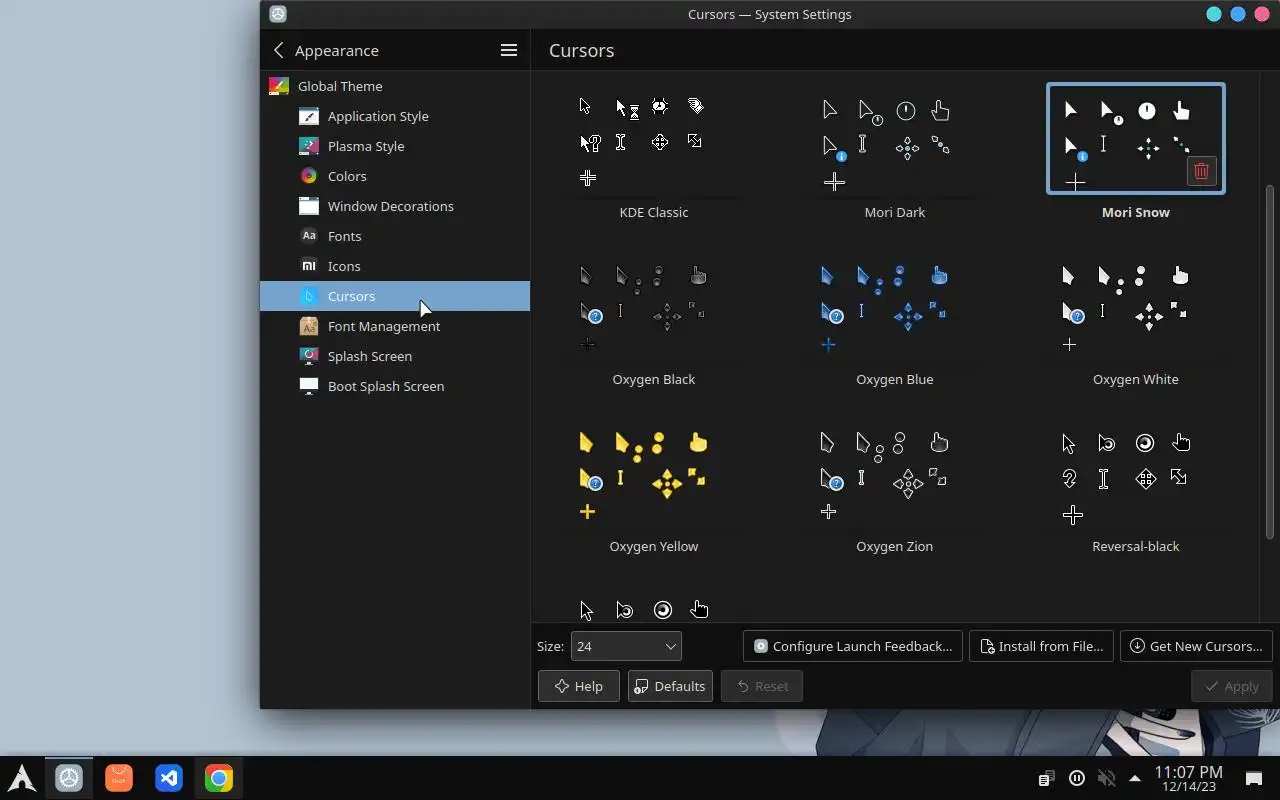Open Colors settings page
The image size is (1280, 800).
pos(395,176)
